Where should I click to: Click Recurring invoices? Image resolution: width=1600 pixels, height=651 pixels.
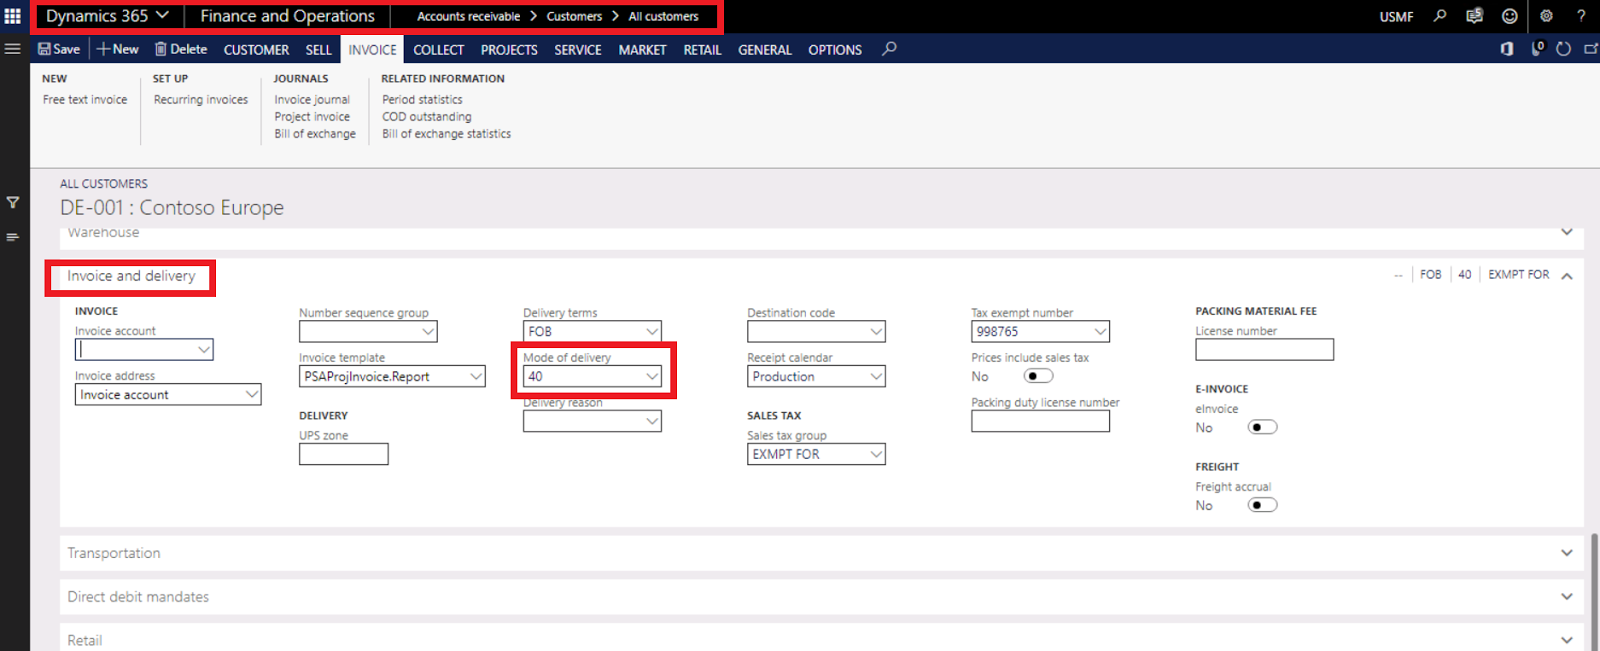click(x=201, y=100)
